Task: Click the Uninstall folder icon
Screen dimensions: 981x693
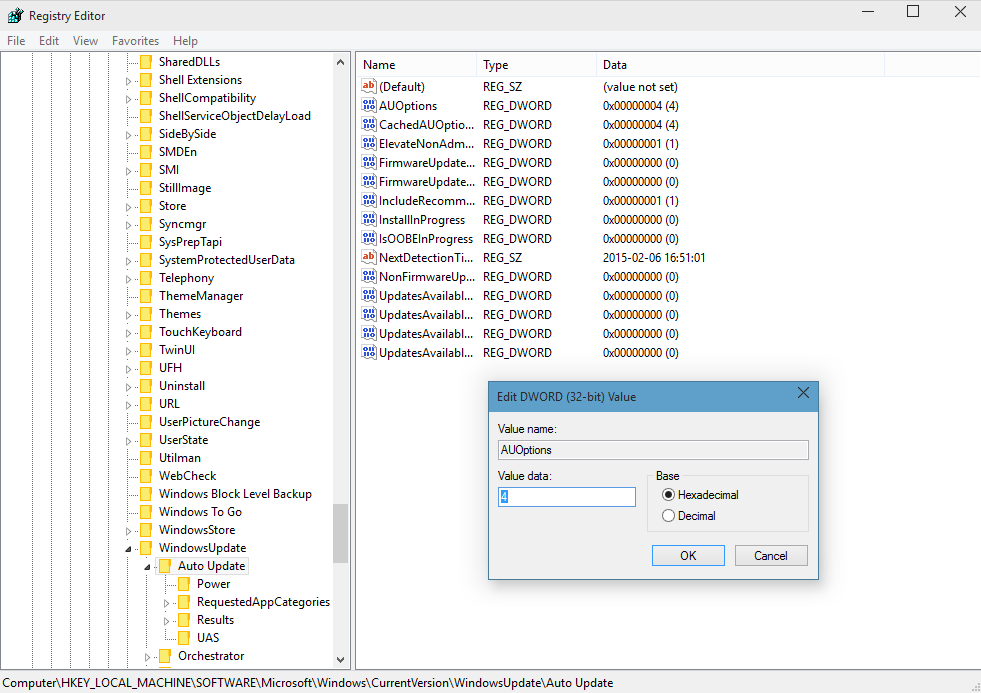Action: pos(146,386)
